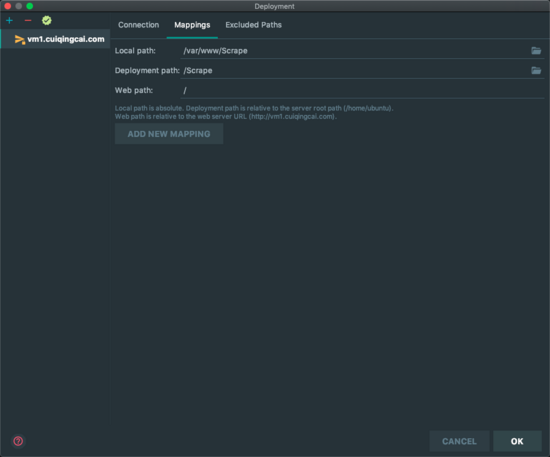
Task: Switch to the Connection tab
Action: [139, 25]
